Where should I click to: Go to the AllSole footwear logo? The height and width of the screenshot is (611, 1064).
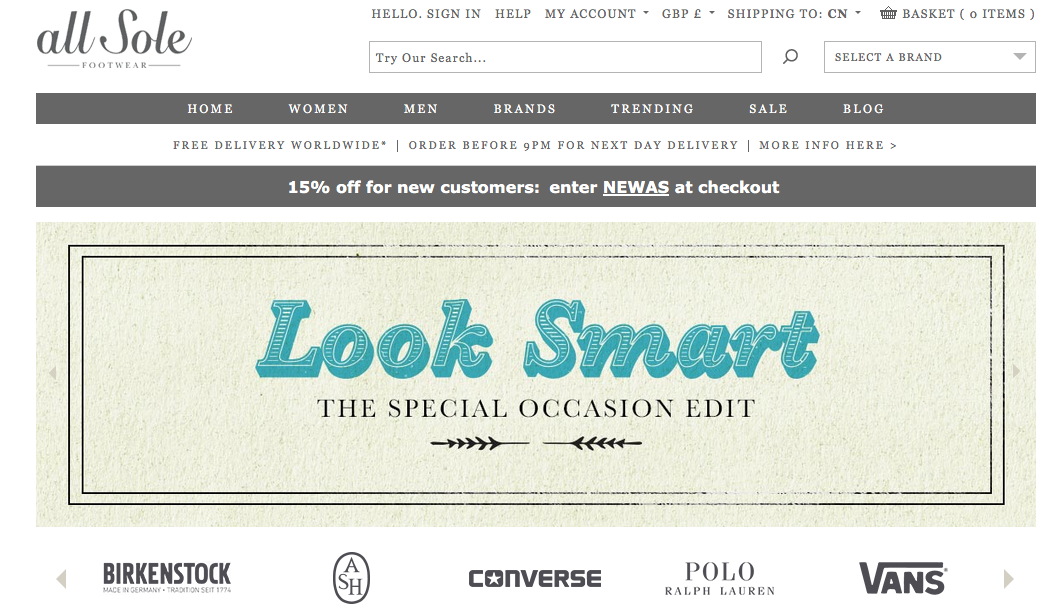tap(114, 39)
